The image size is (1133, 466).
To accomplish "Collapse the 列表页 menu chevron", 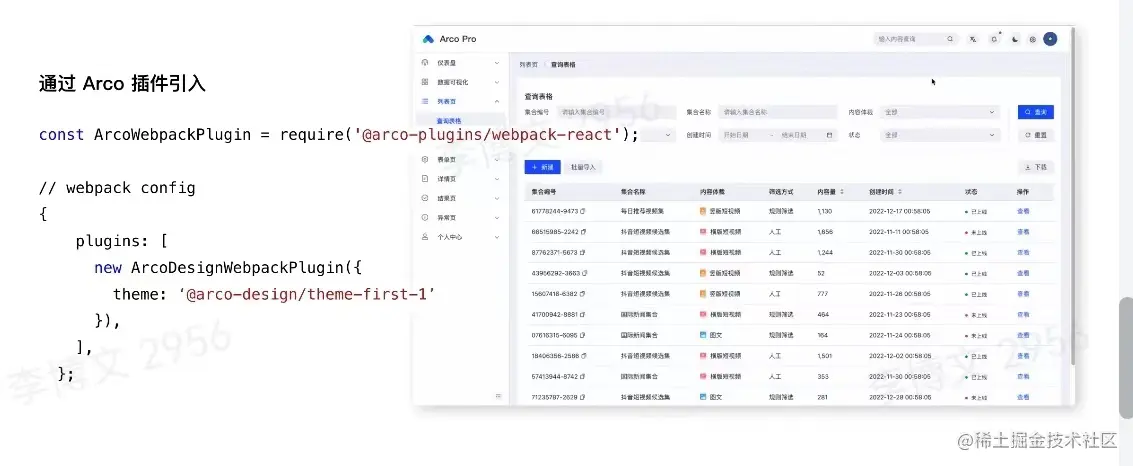I will (497, 102).
